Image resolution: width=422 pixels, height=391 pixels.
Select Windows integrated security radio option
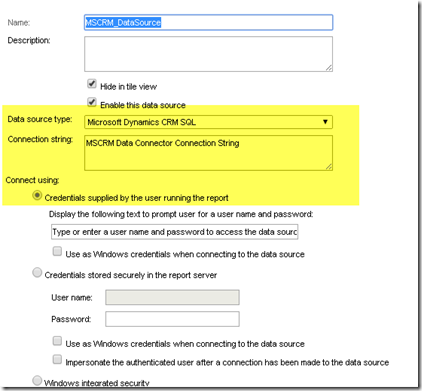pos(37,380)
